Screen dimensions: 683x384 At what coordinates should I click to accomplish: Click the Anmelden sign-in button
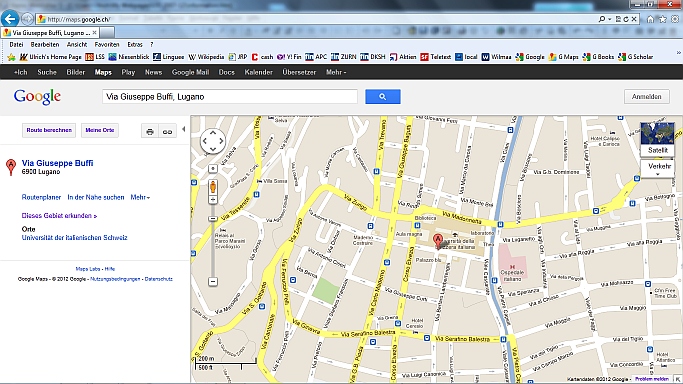(646, 97)
